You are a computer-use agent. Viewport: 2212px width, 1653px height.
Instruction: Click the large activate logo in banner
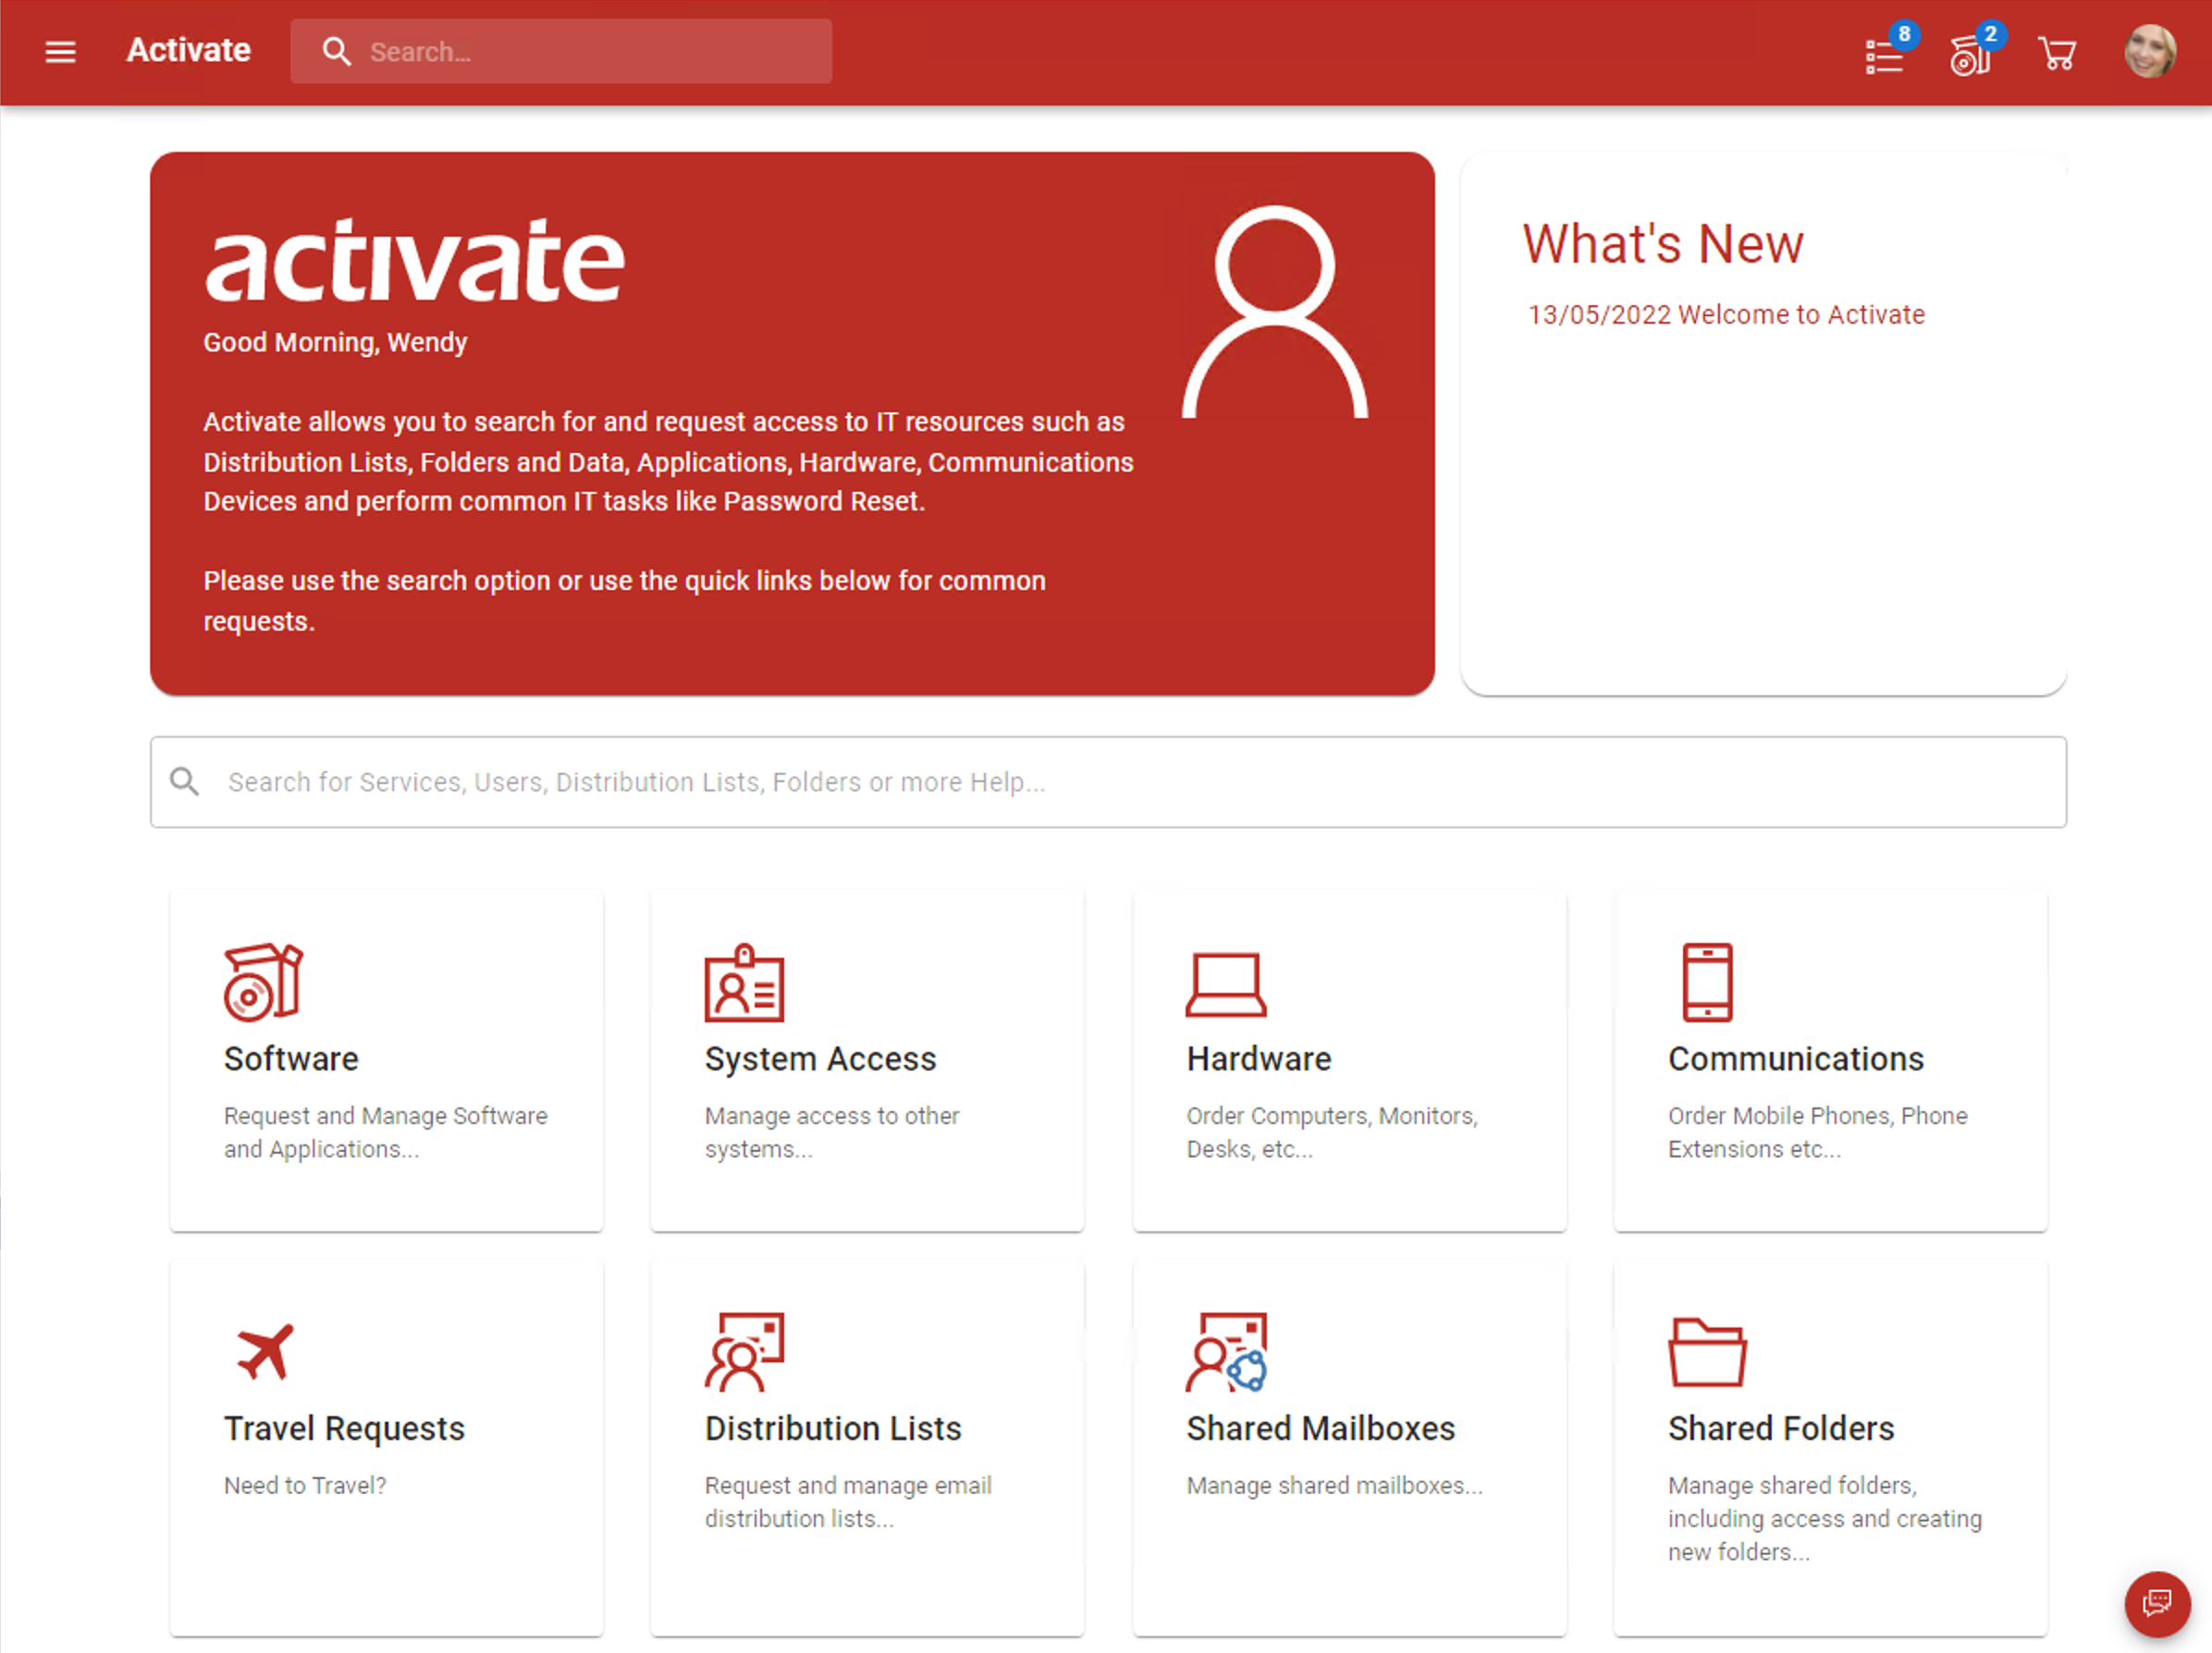415,260
